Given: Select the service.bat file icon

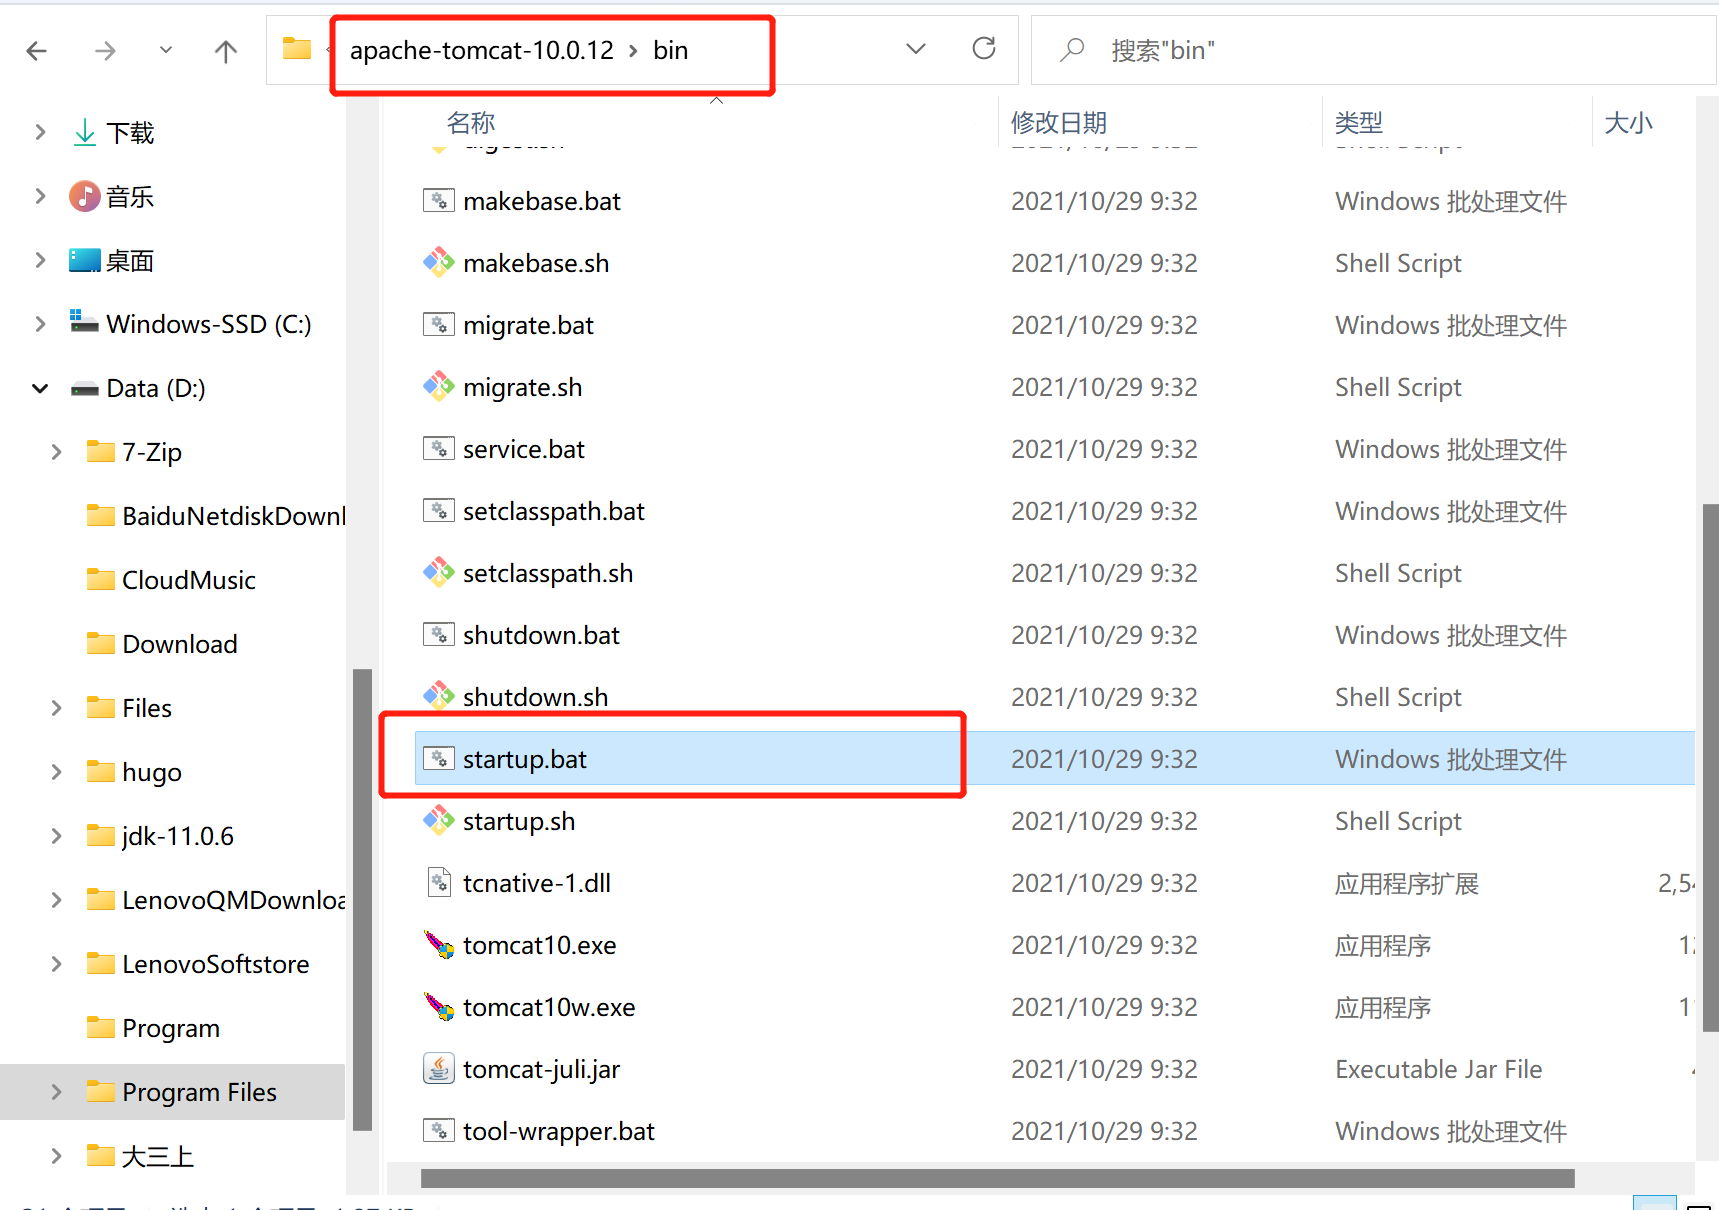Looking at the screenshot, I should (439, 449).
